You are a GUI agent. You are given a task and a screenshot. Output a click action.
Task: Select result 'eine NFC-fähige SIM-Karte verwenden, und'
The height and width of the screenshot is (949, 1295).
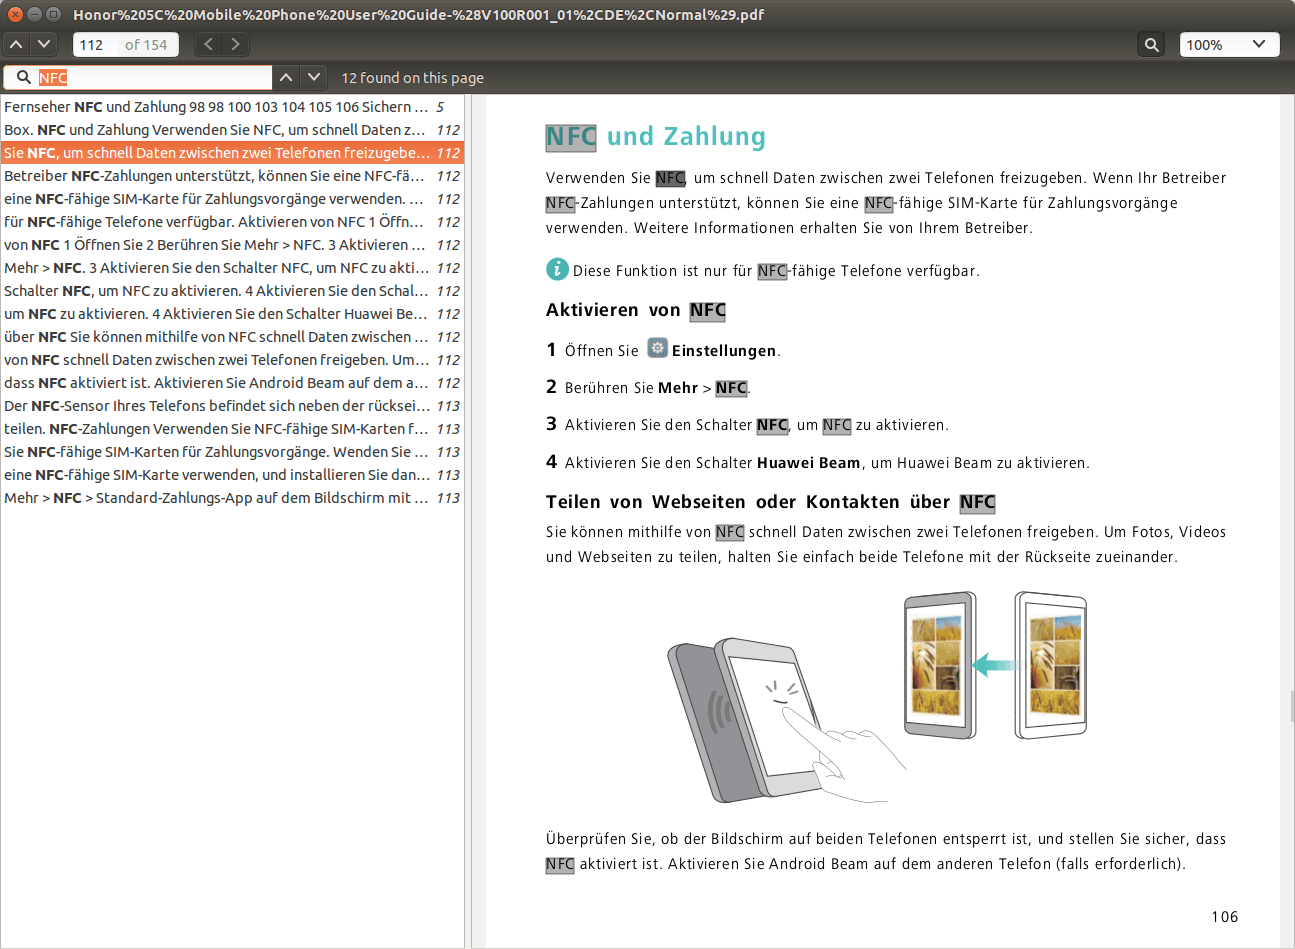click(x=232, y=475)
